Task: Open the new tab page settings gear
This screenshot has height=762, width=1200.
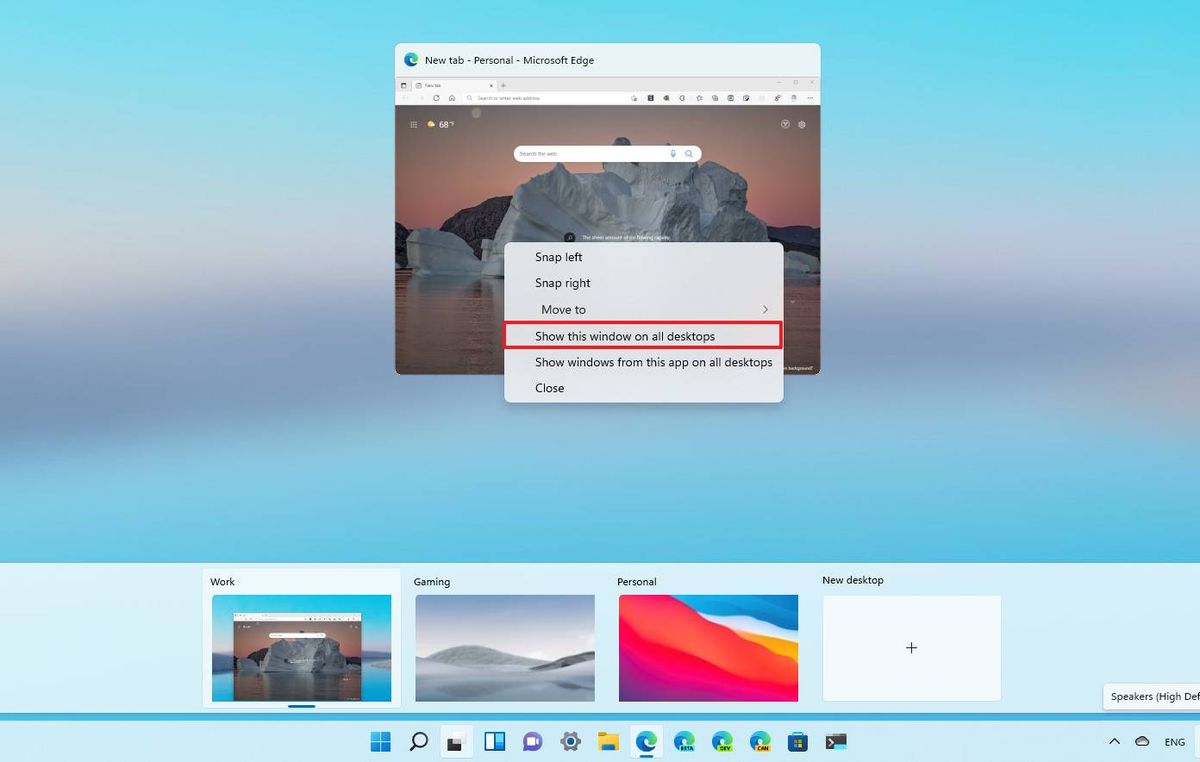Action: [x=802, y=124]
